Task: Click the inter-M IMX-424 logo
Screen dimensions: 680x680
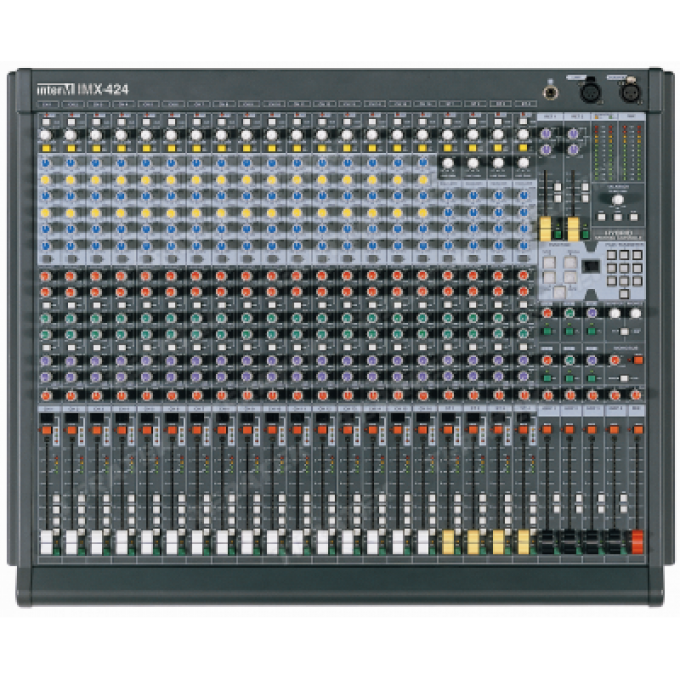Action: click(x=82, y=89)
